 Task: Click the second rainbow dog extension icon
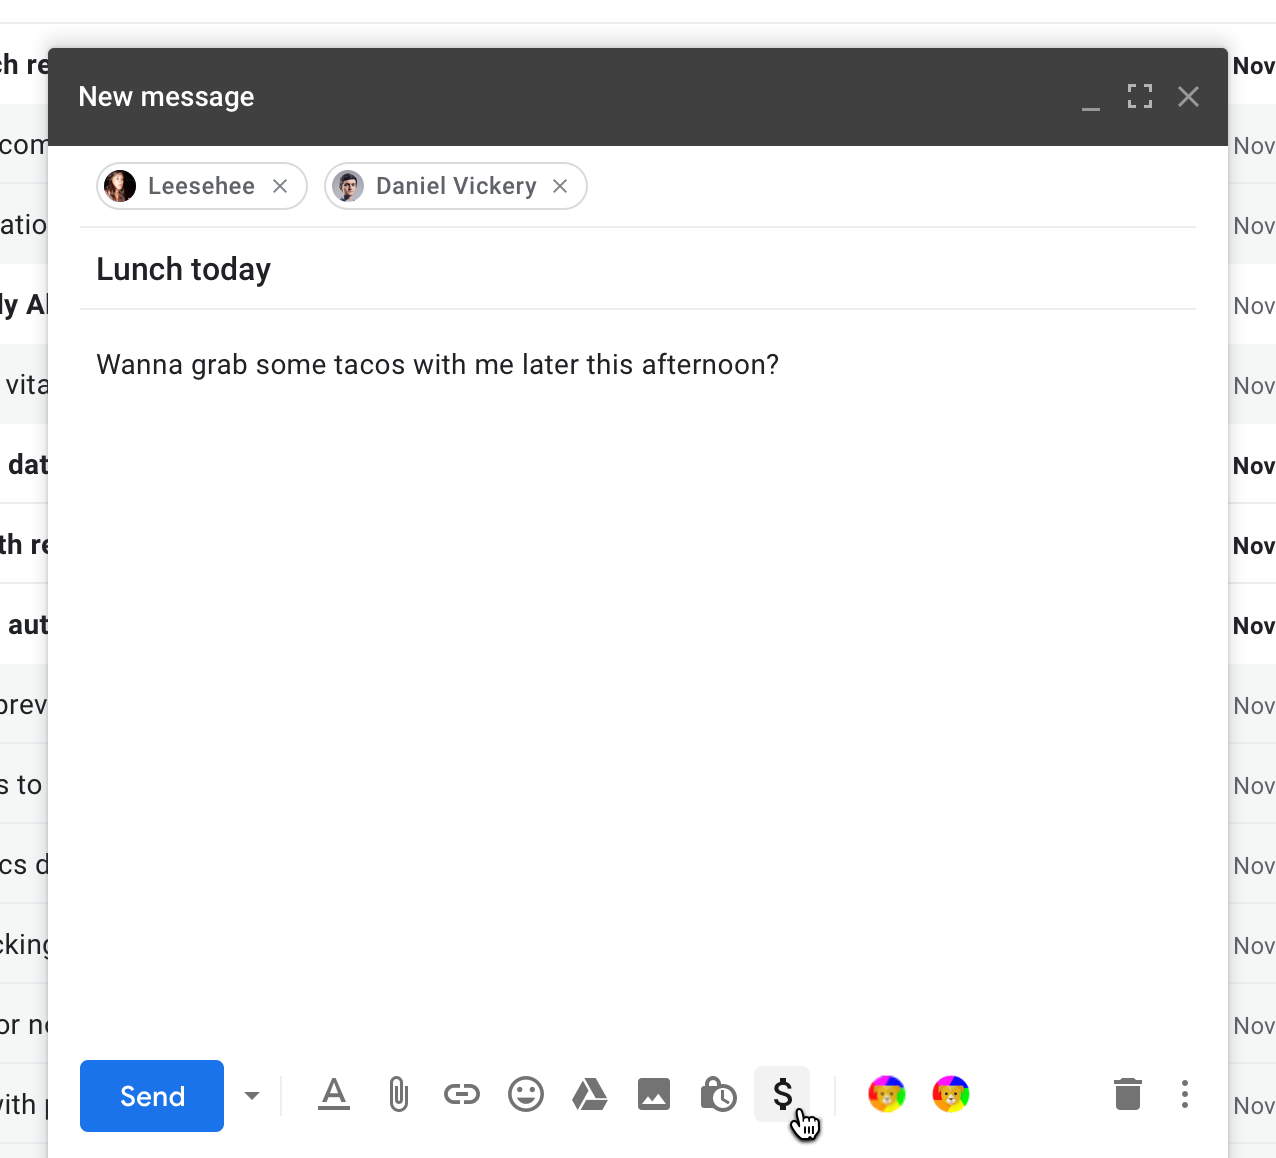tap(950, 1094)
